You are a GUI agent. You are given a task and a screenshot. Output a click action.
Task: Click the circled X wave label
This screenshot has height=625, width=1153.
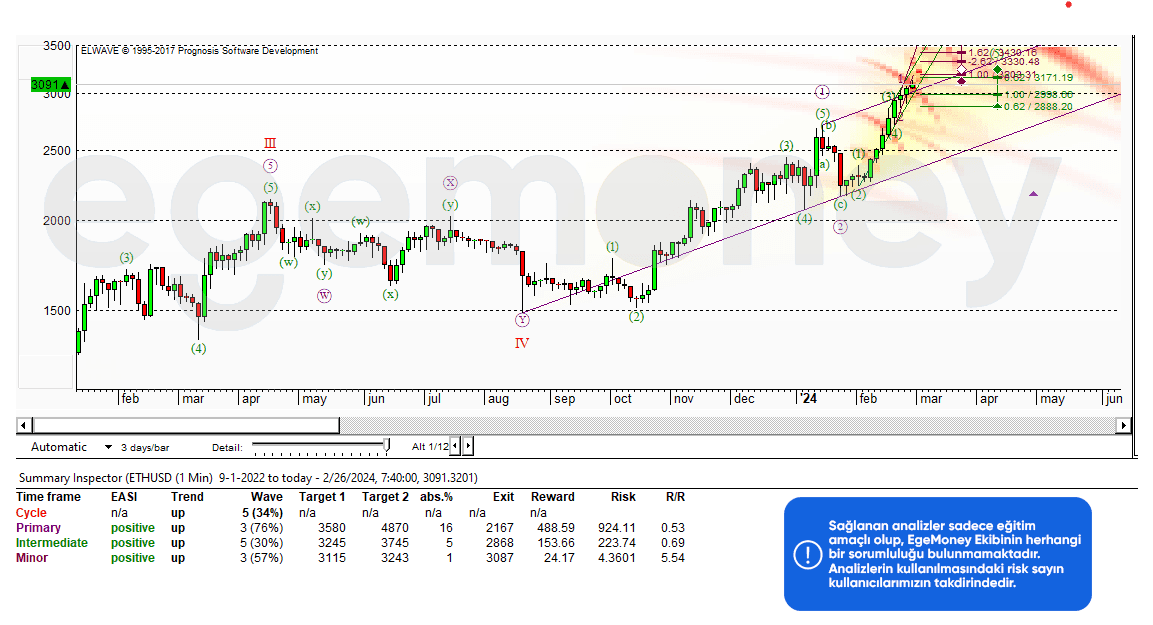coord(451,183)
